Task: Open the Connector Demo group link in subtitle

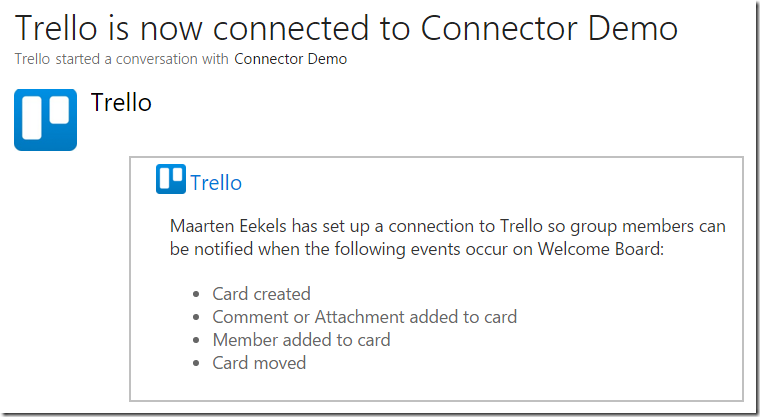Action: click(290, 59)
